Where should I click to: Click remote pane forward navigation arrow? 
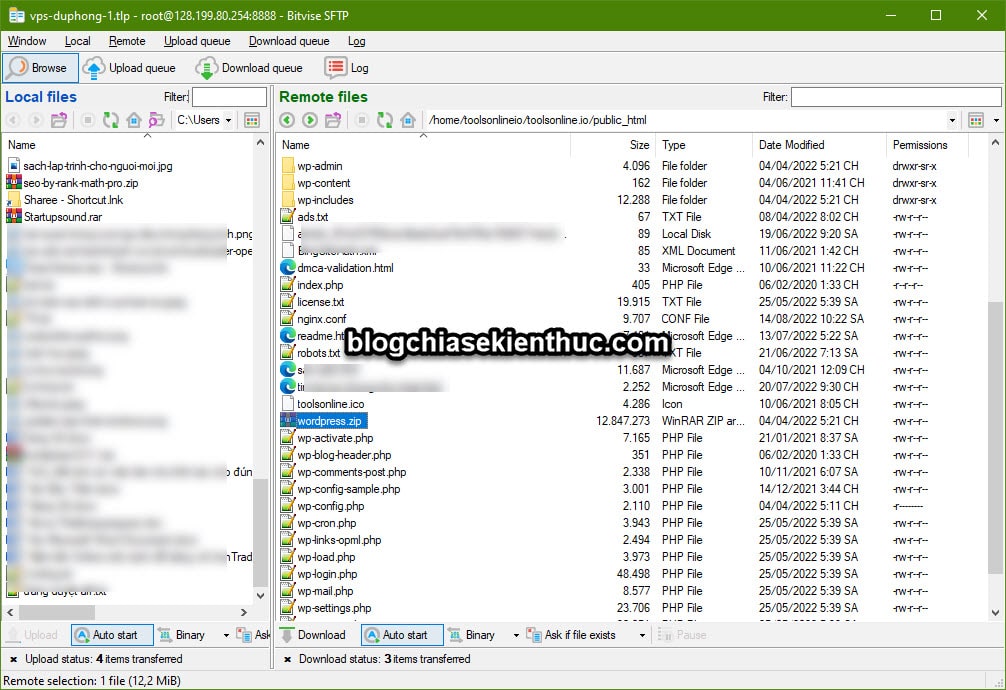point(310,120)
